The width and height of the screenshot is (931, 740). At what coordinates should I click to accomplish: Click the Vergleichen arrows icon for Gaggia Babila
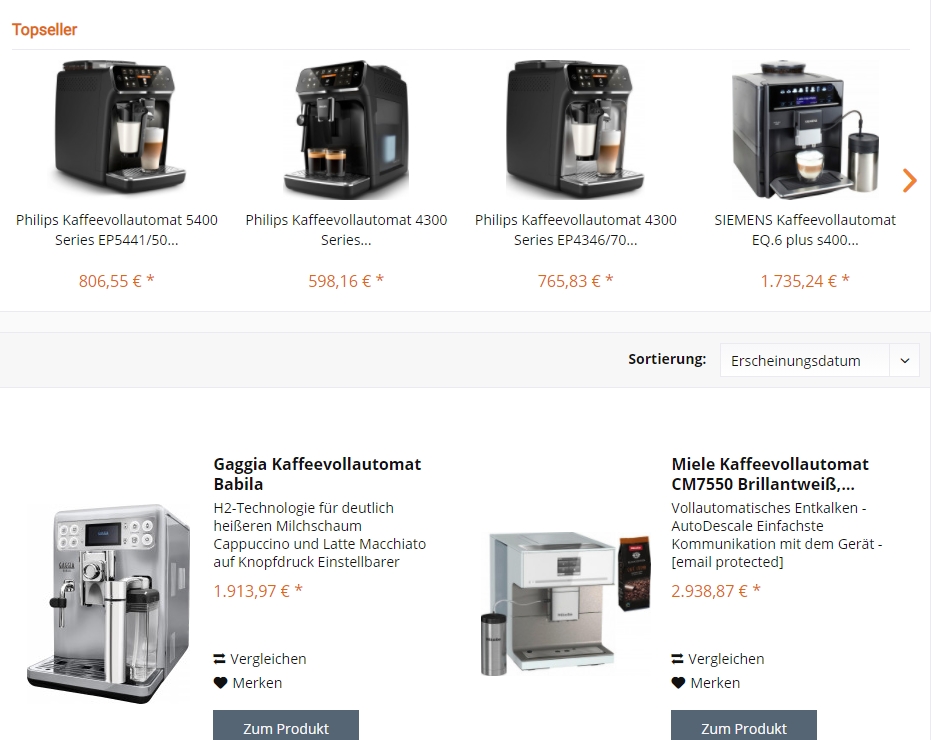(220, 659)
